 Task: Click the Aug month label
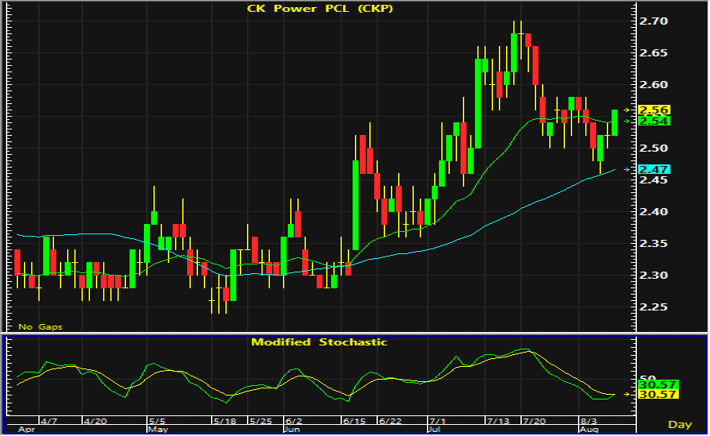589,429
